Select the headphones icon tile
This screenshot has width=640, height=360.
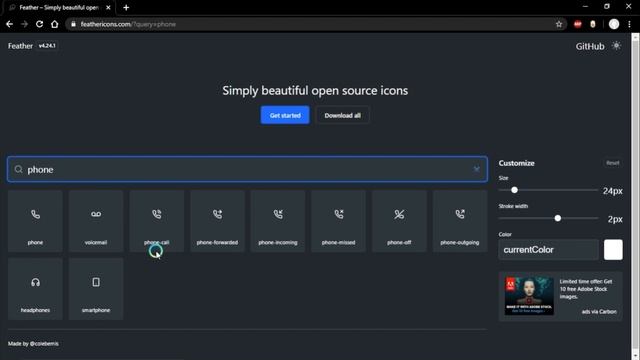point(35,289)
